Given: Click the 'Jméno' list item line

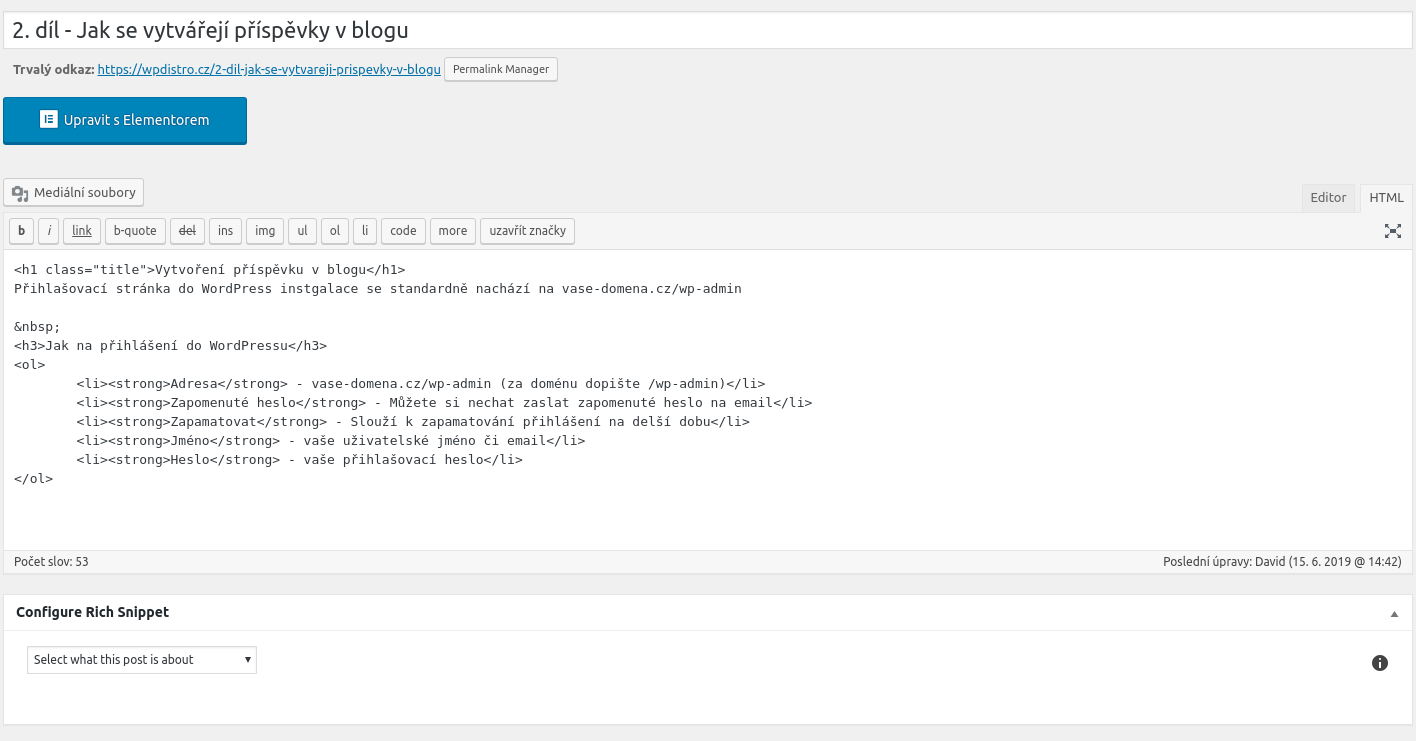Looking at the screenshot, I should coord(331,441).
